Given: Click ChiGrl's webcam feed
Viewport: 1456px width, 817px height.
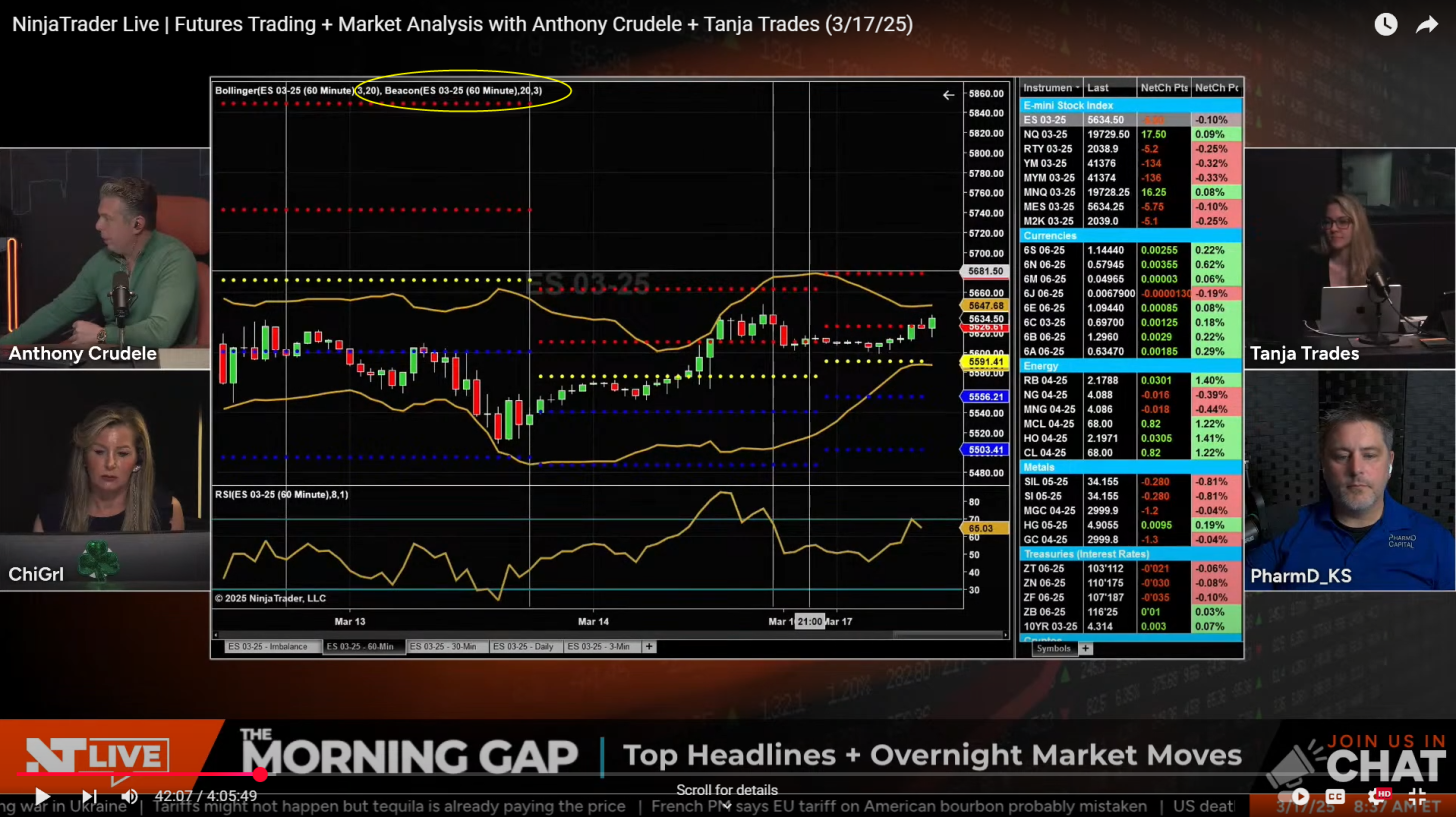Looking at the screenshot, I should point(105,481).
